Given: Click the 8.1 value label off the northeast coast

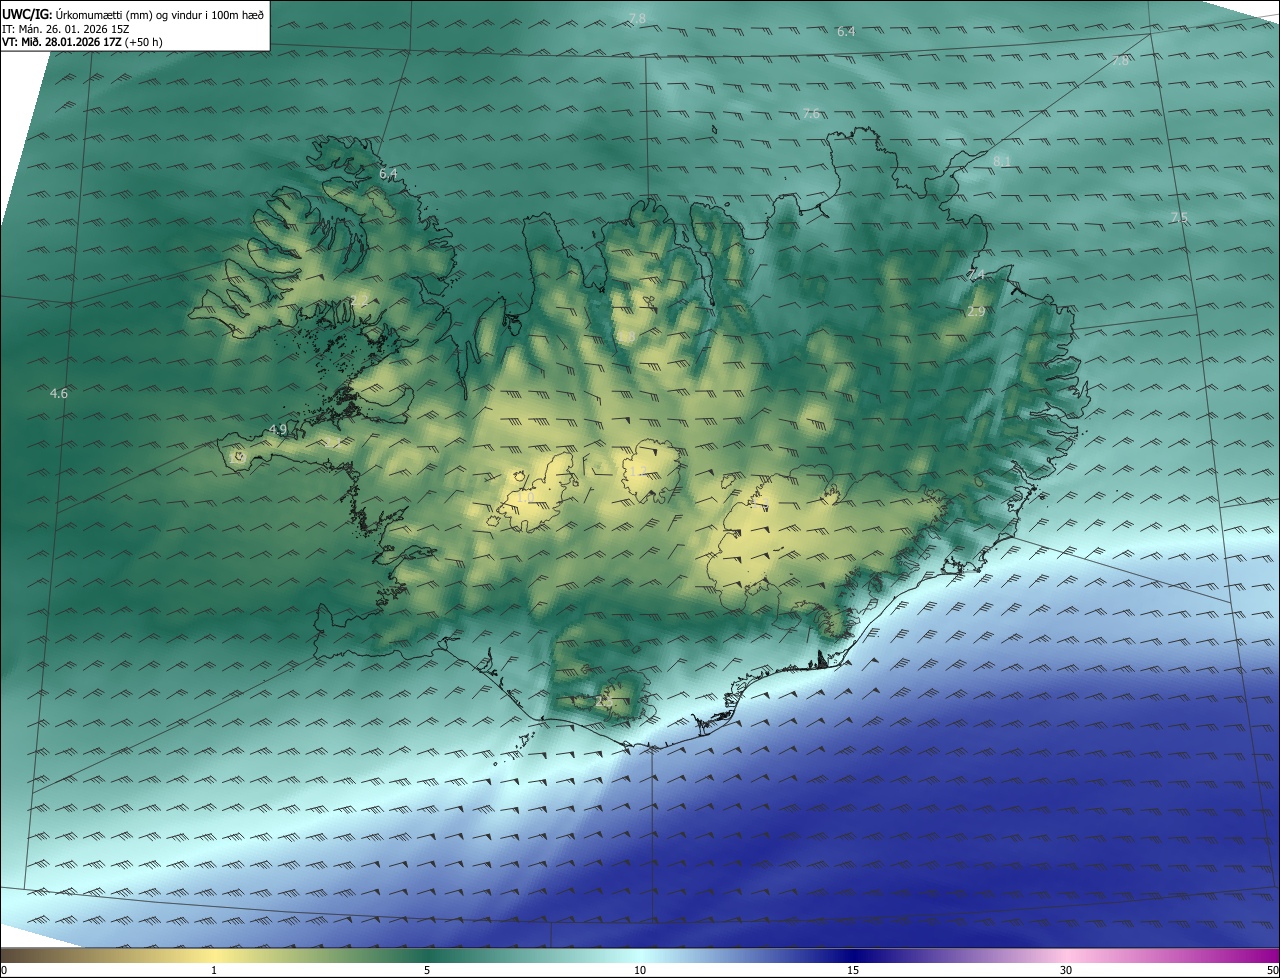Looking at the screenshot, I should pos(1002,162).
